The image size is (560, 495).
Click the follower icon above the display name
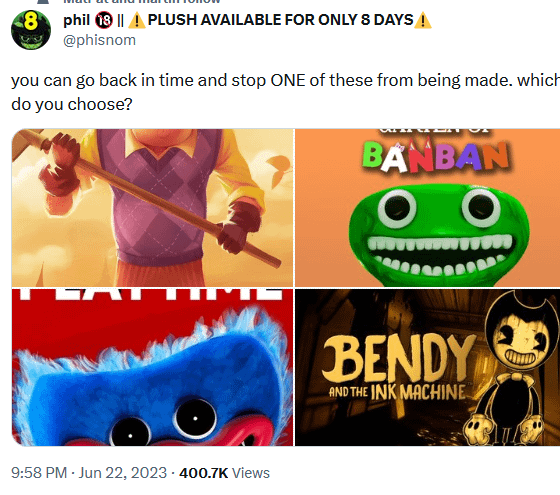click(43, 2)
